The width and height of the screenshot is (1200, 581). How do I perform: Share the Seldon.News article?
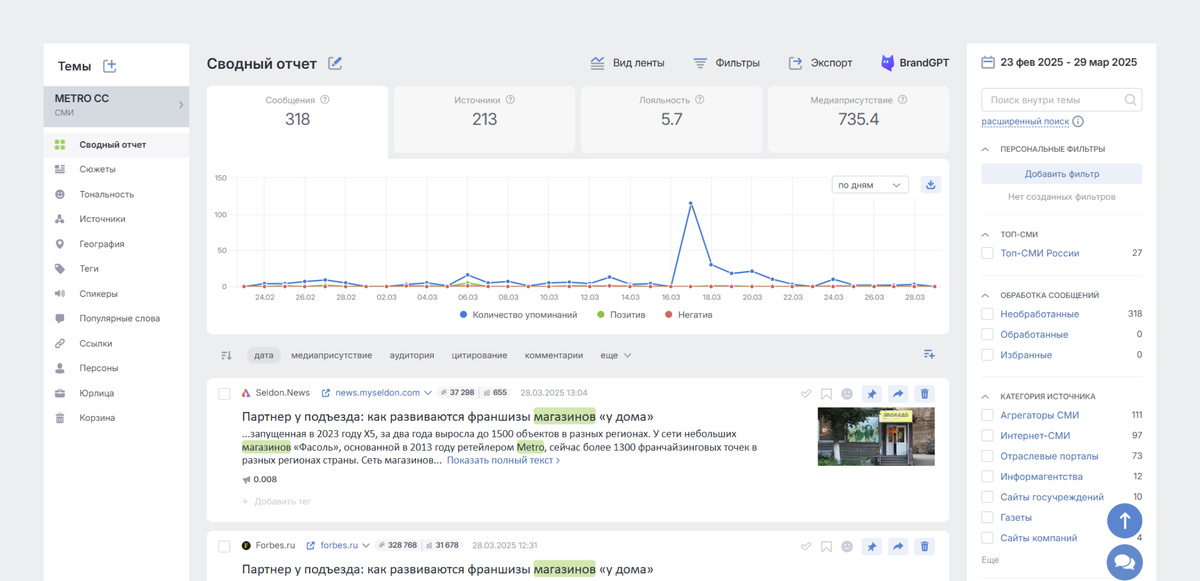898,393
